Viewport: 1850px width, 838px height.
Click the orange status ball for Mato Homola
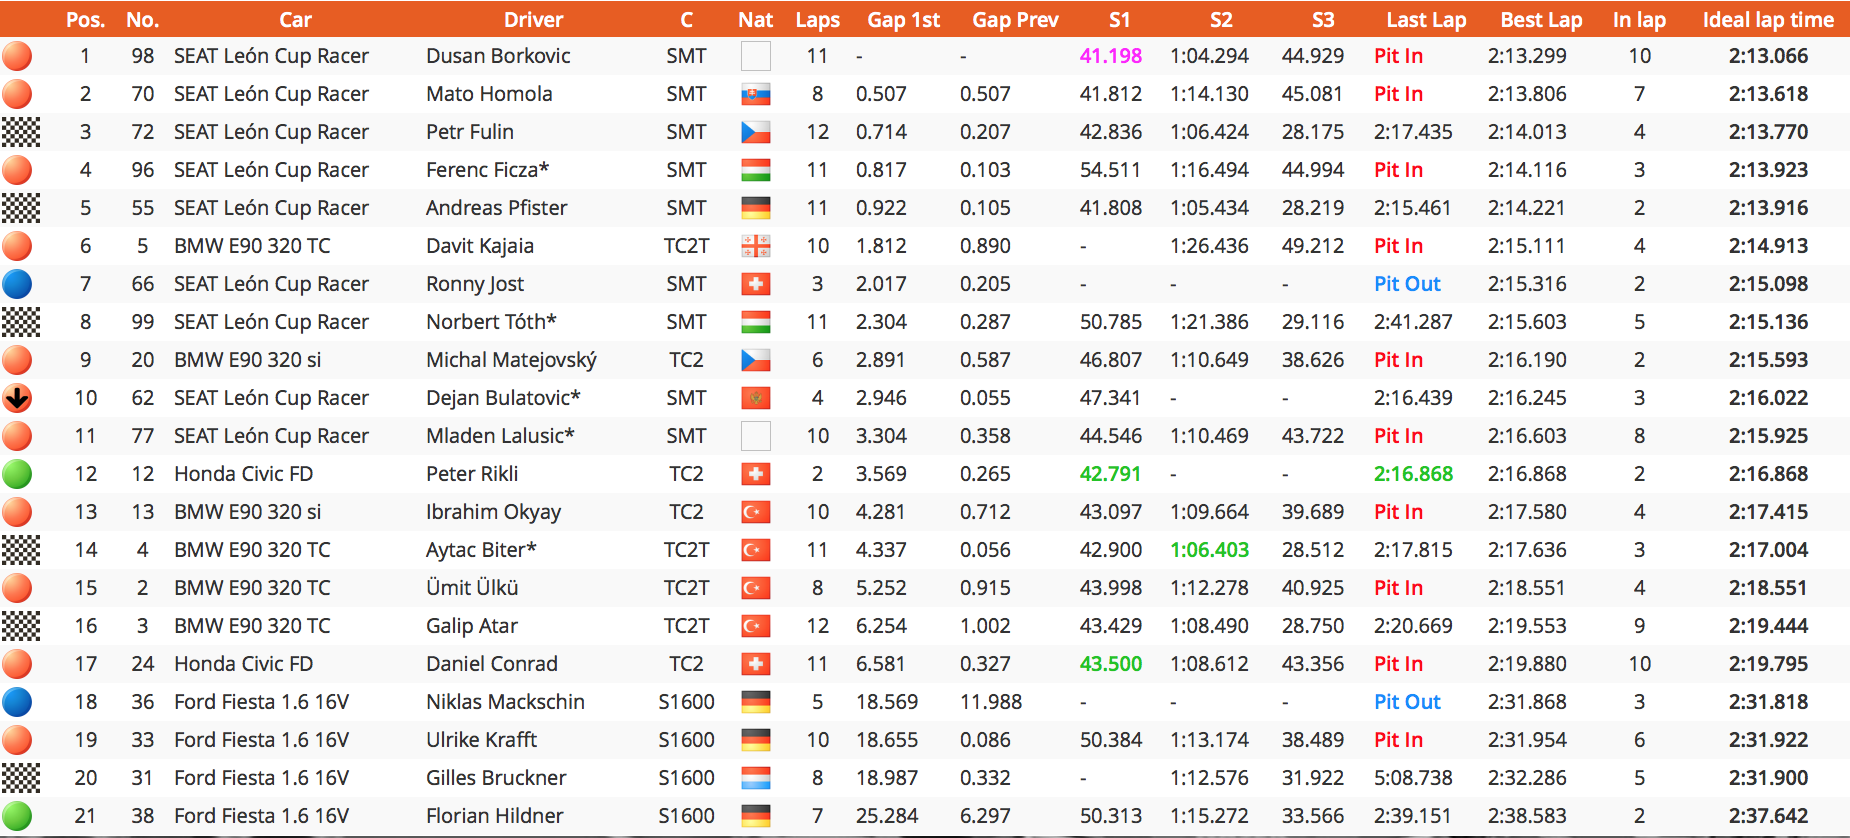point(17,94)
